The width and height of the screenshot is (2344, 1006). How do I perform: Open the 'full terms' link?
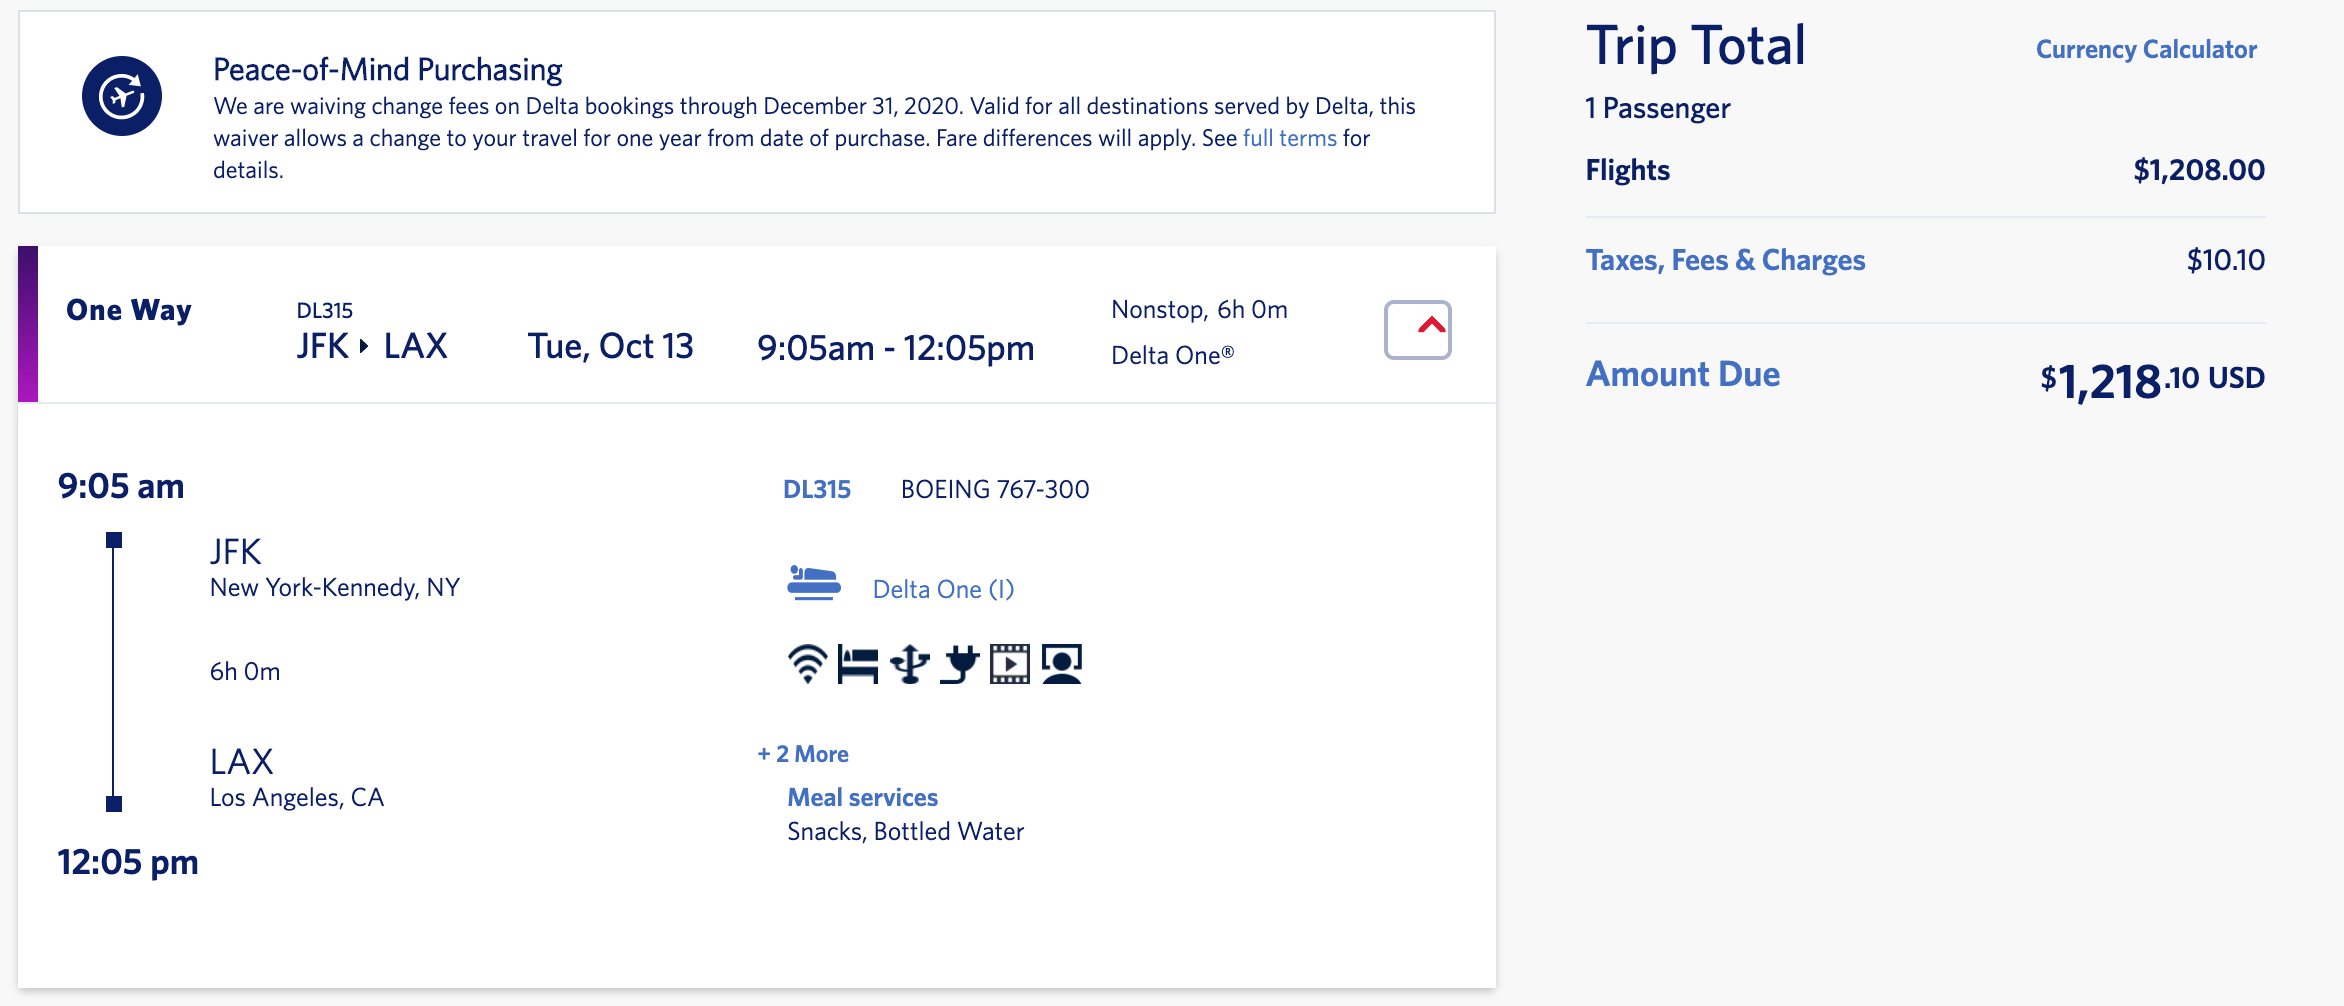point(1289,138)
